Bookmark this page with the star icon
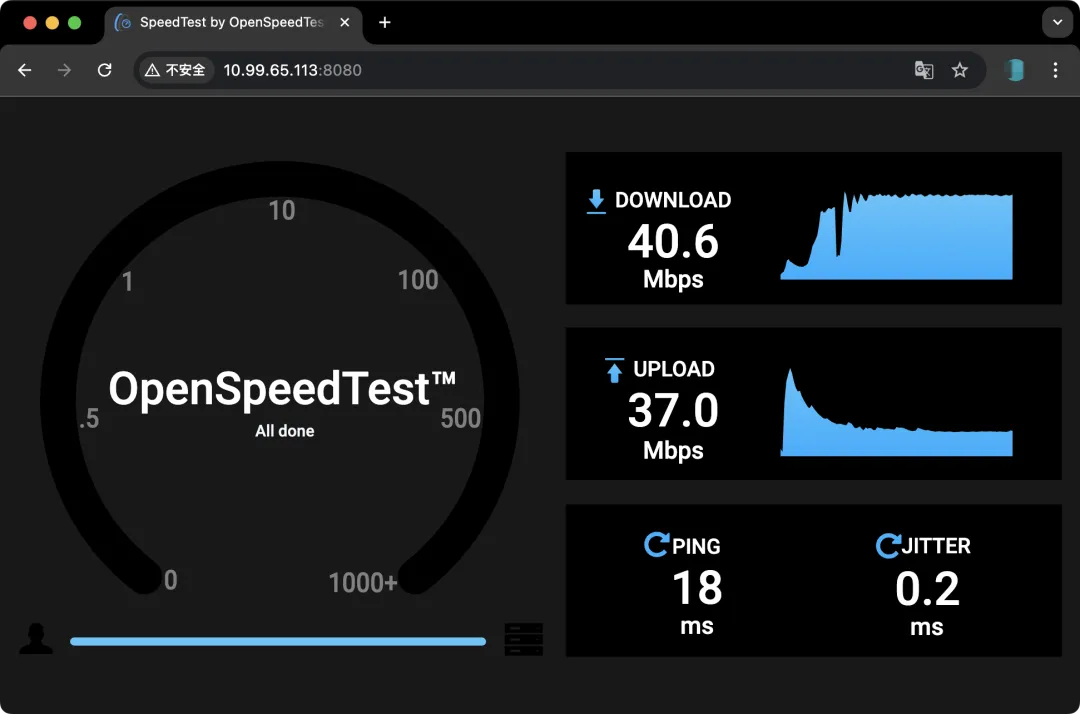The image size is (1080, 714). point(959,70)
